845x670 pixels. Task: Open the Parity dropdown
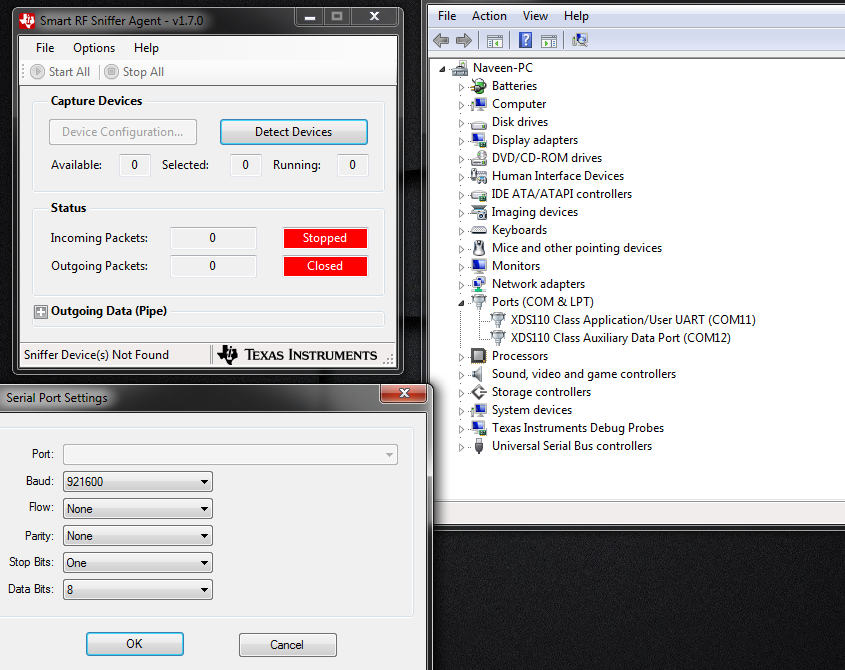[138, 536]
